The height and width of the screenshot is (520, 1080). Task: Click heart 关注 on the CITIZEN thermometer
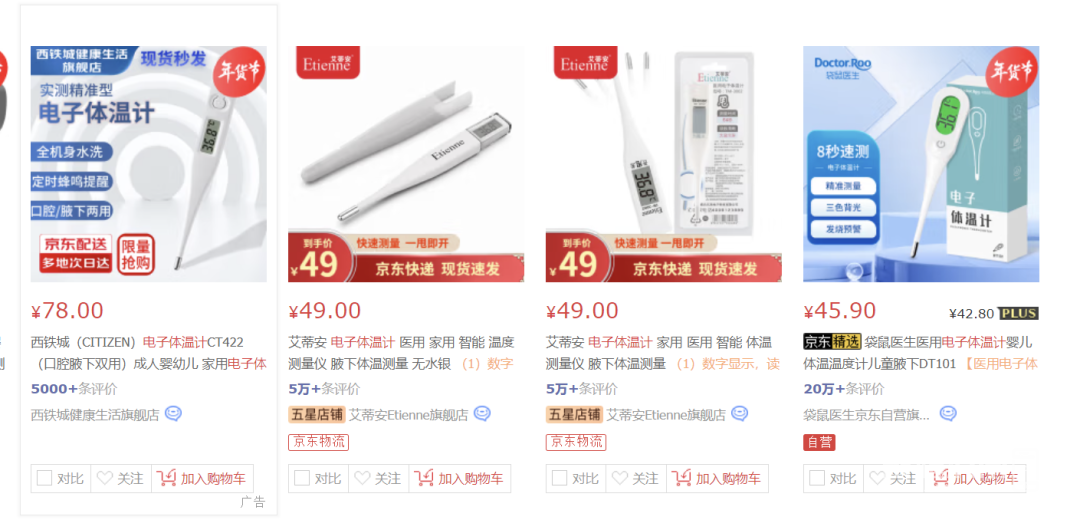[121, 478]
